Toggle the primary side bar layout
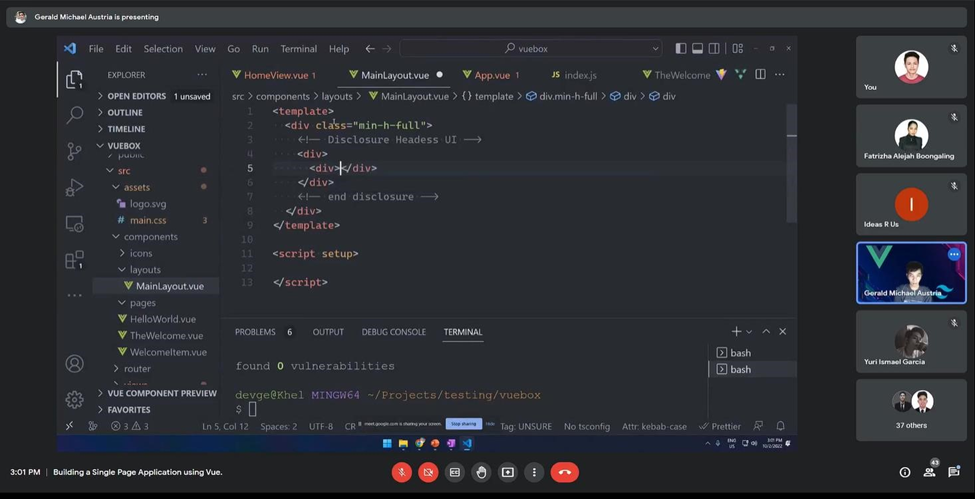 (x=681, y=49)
